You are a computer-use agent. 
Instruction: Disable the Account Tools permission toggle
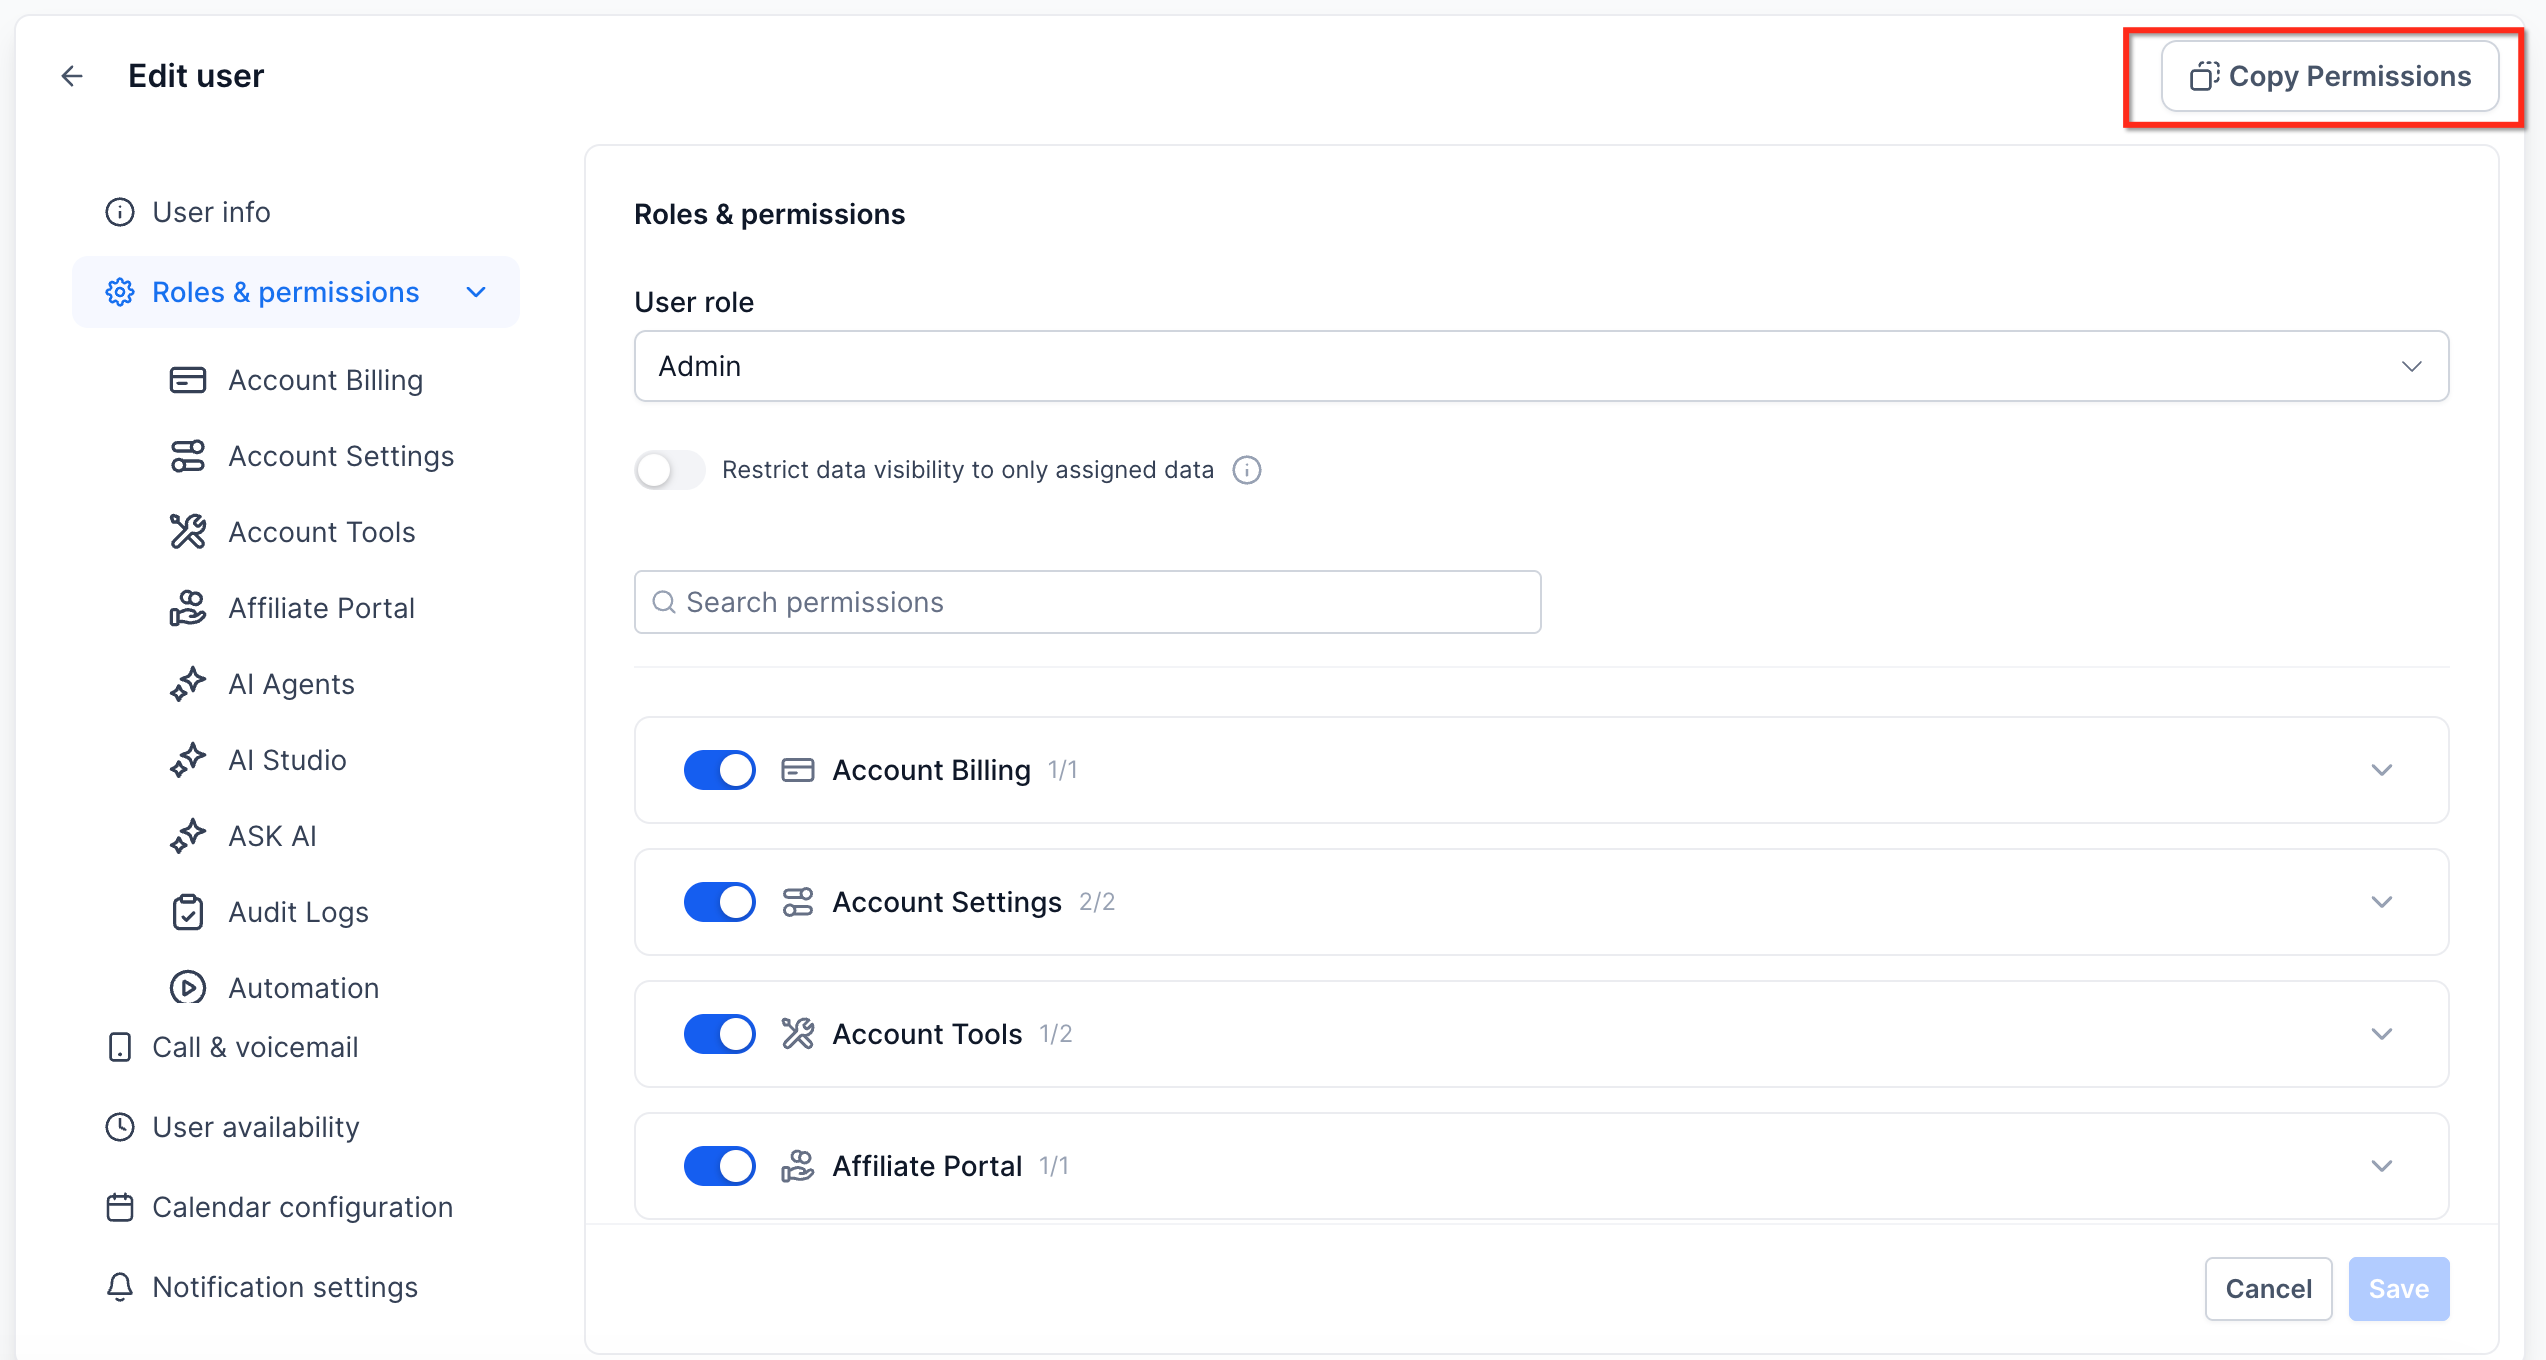click(x=720, y=1034)
